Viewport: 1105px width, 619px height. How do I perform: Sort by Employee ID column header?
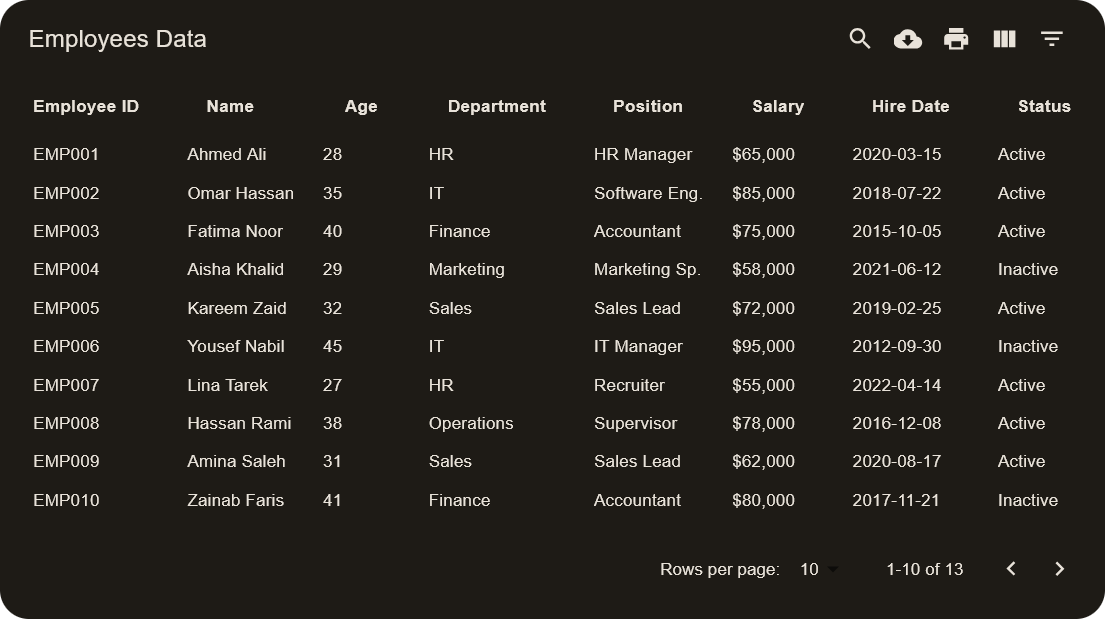point(86,106)
